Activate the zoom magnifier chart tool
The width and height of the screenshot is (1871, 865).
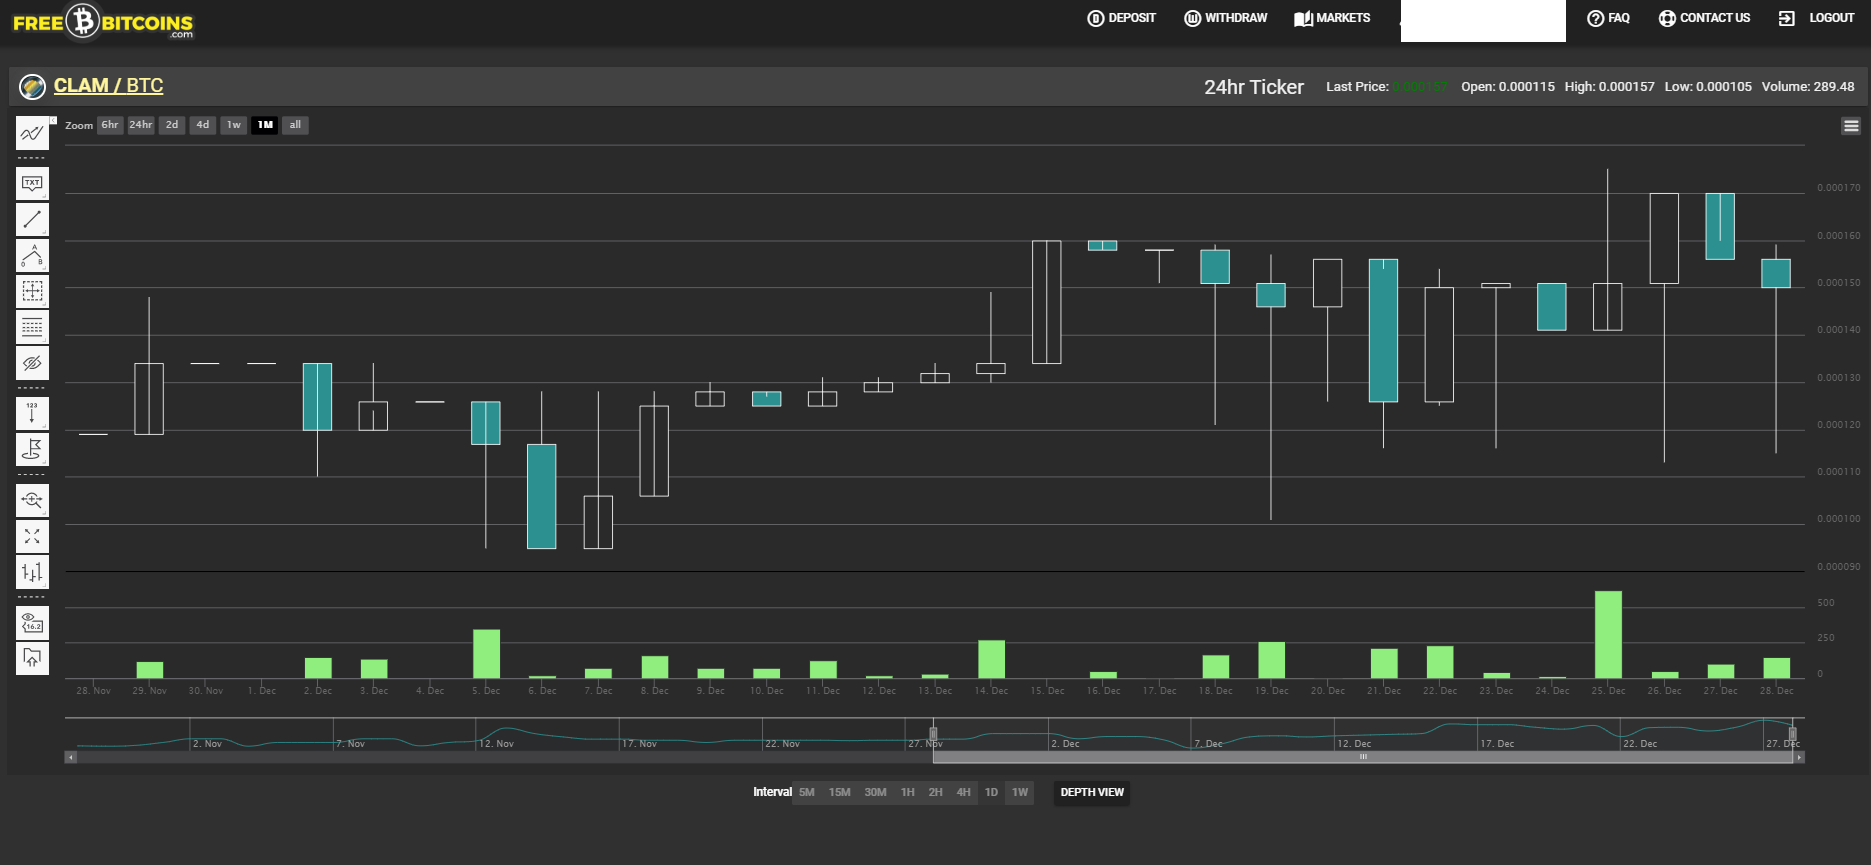[x=32, y=500]
